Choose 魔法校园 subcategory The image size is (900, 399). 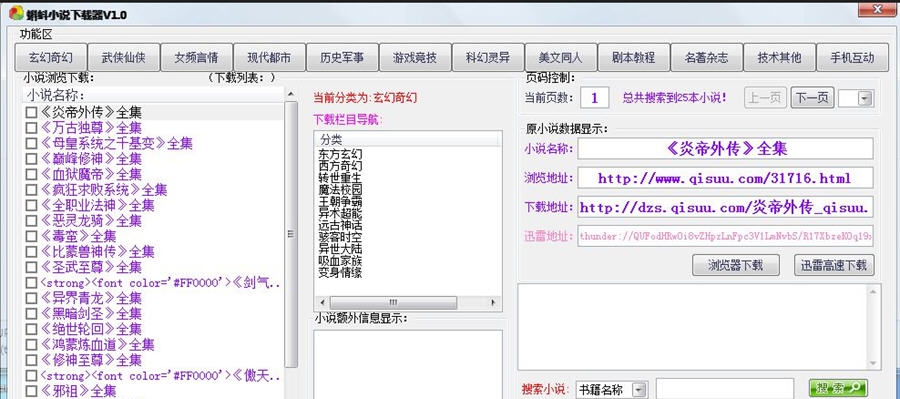coord(340,190)
